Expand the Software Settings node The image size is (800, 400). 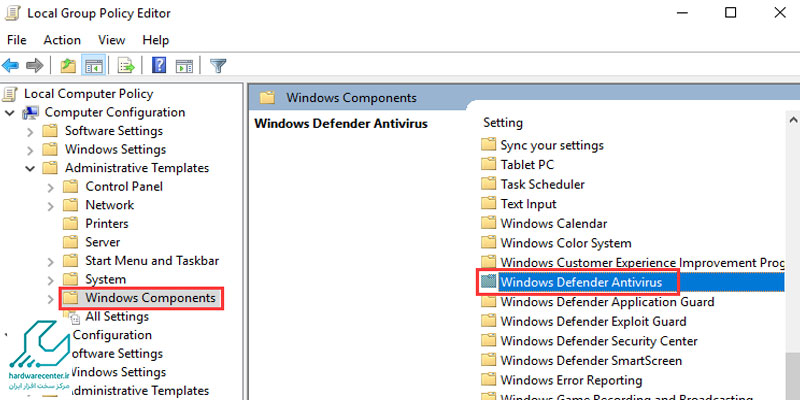[x=30, y=132]
